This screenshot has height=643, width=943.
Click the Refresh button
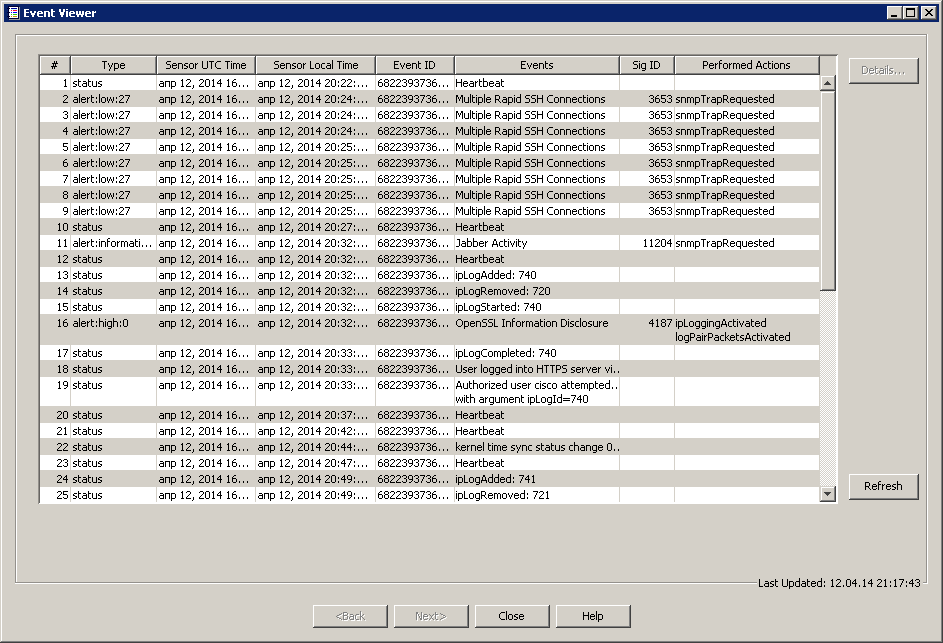[883, 486]
